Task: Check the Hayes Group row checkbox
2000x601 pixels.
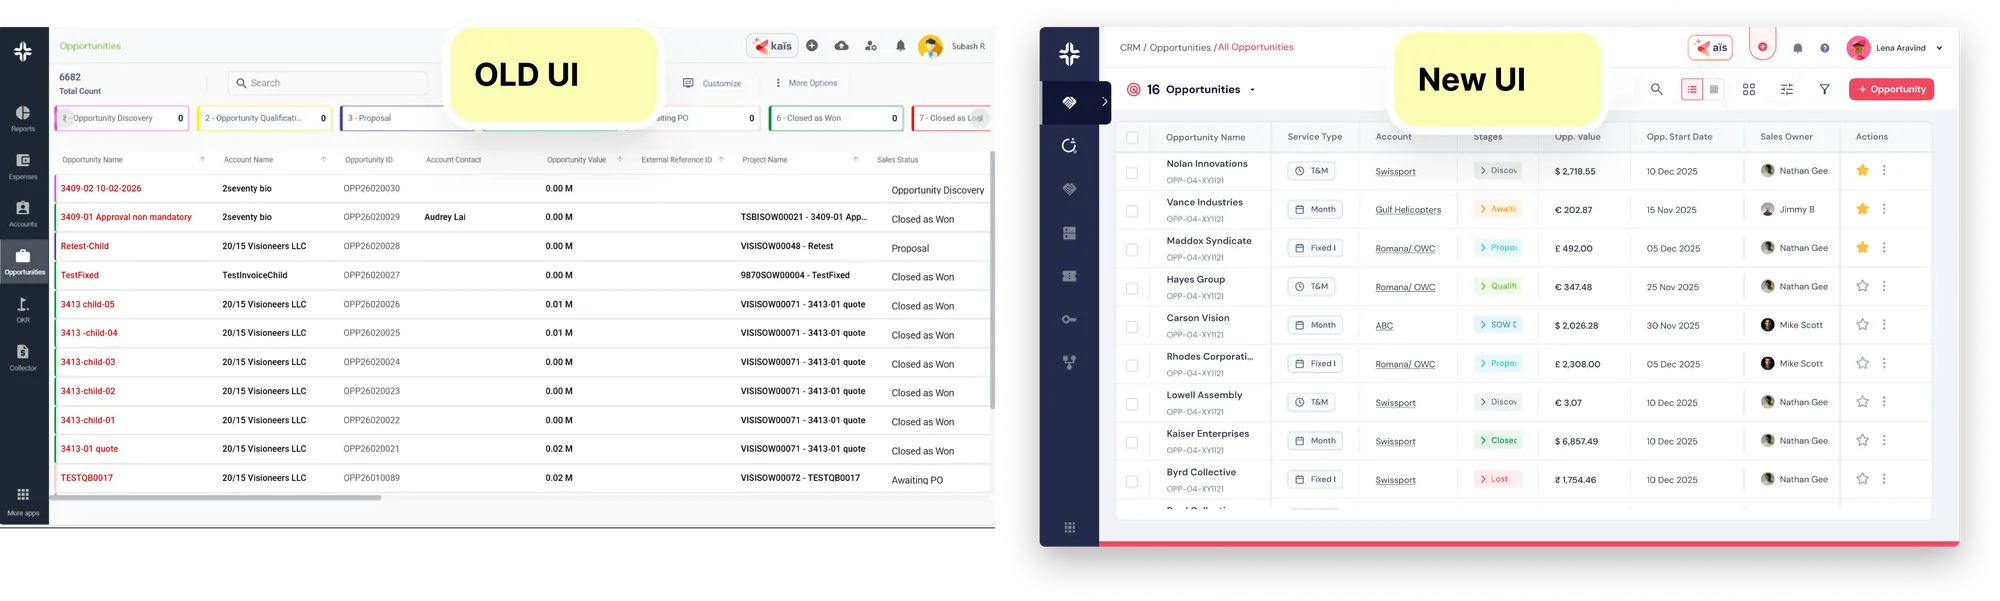Action: pos(1132,288)
